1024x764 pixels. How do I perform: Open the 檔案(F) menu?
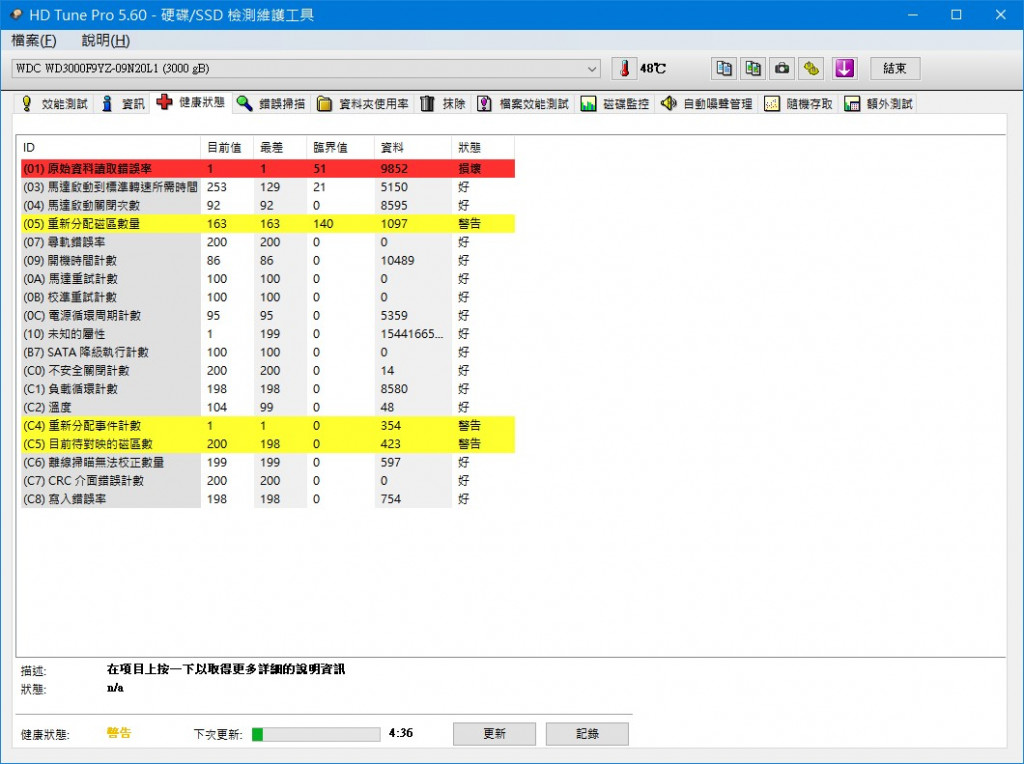(x=34, y=40)
